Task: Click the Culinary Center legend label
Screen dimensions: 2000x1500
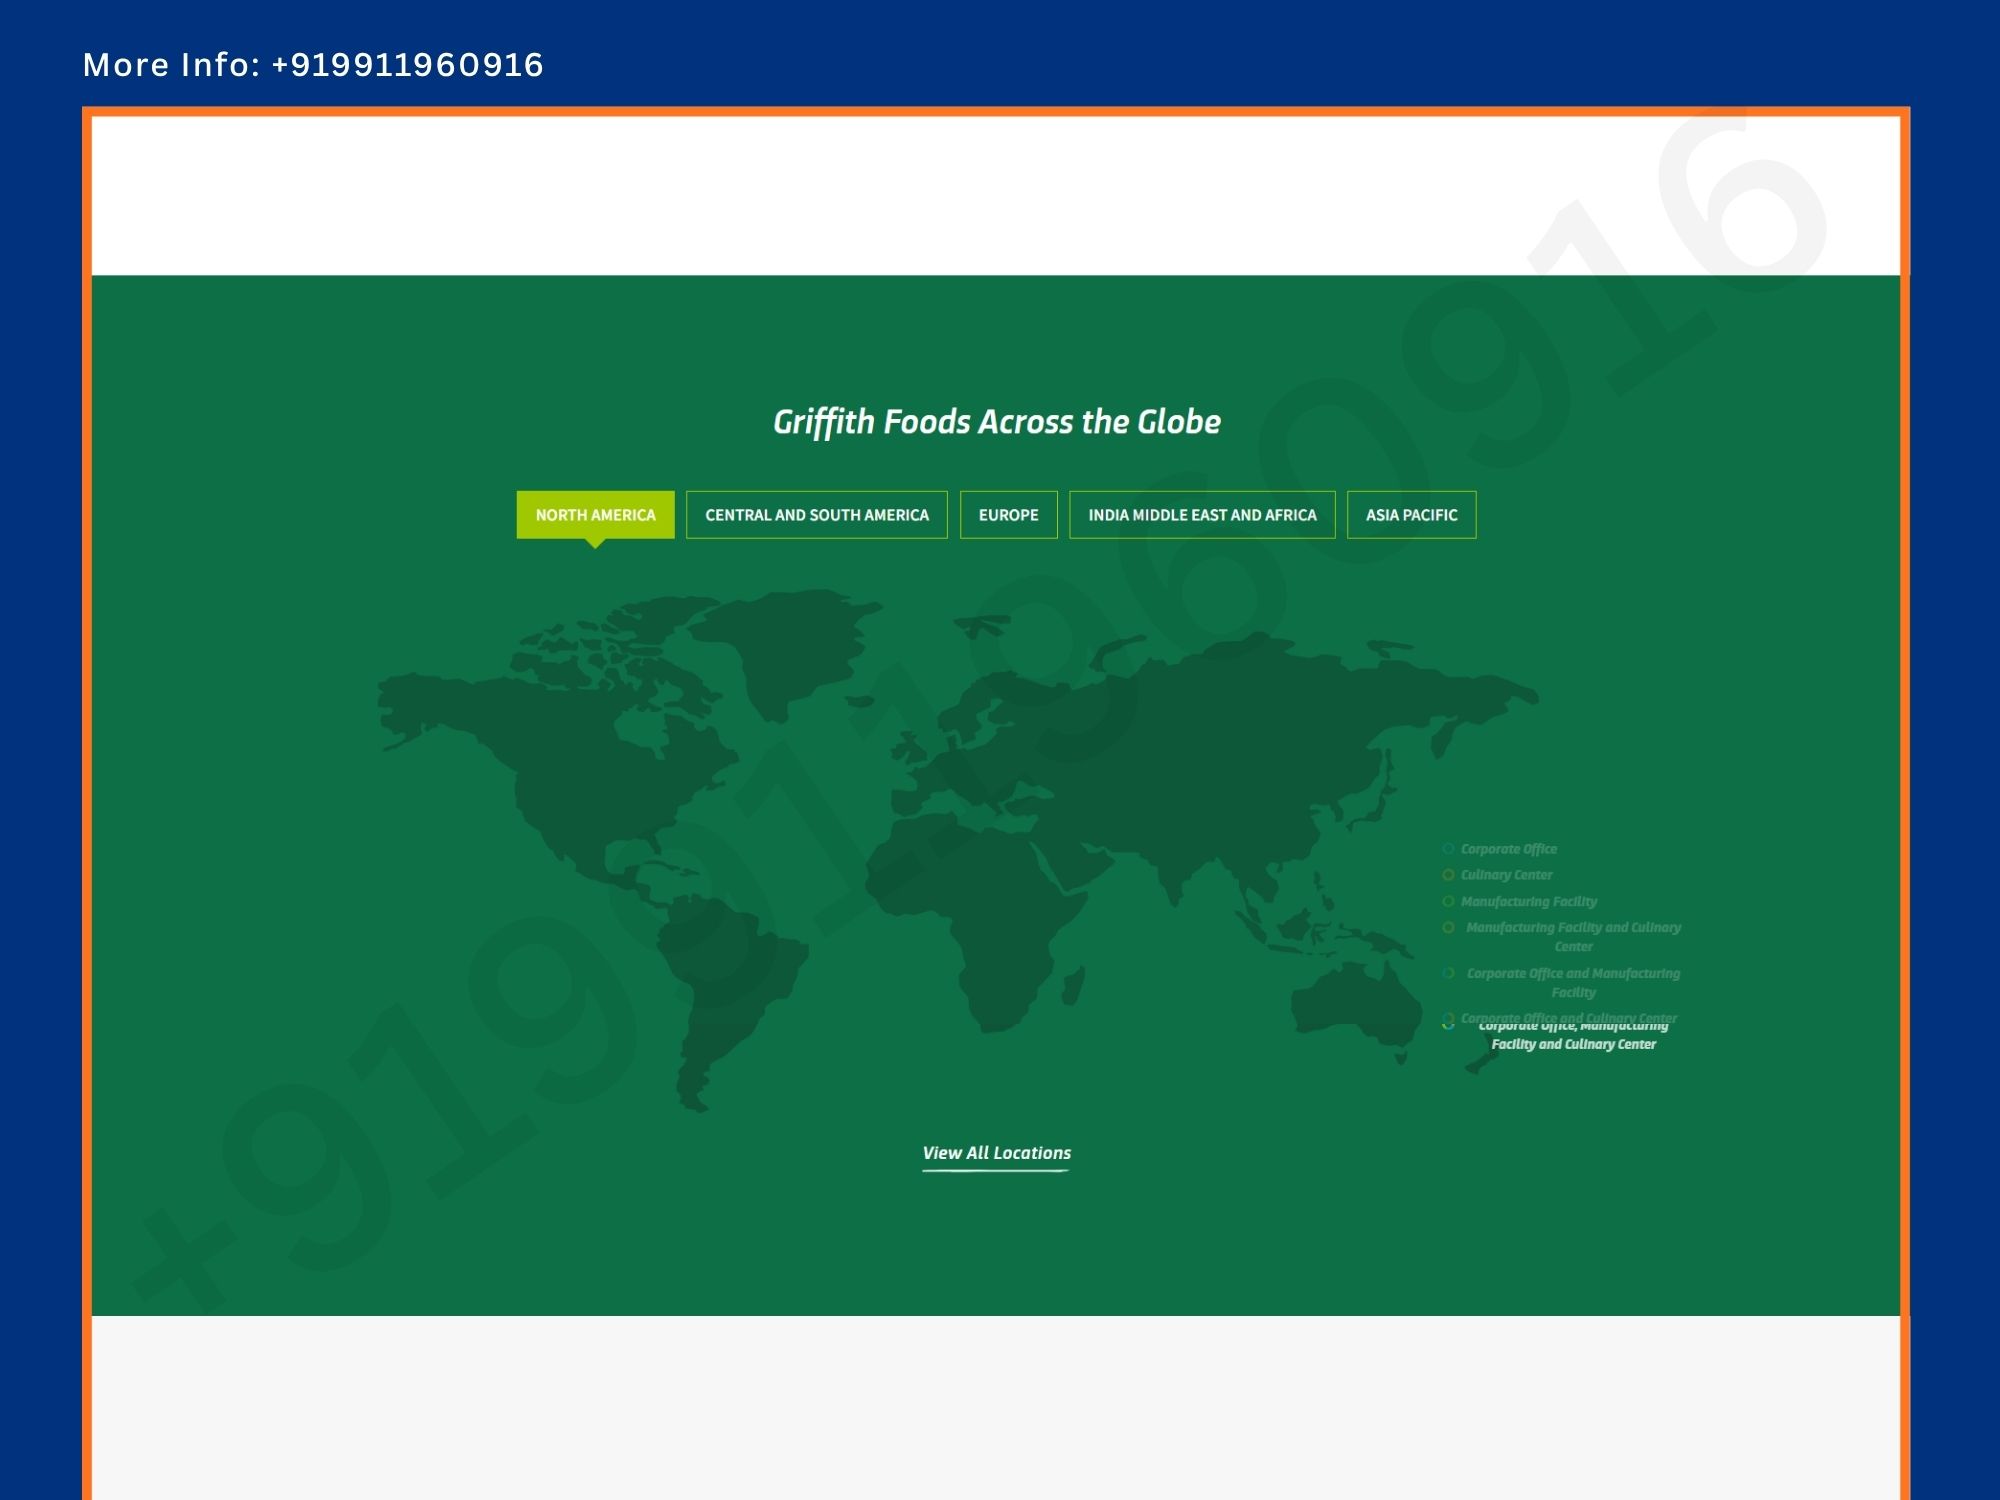Action: click(x=1506, y=875)
